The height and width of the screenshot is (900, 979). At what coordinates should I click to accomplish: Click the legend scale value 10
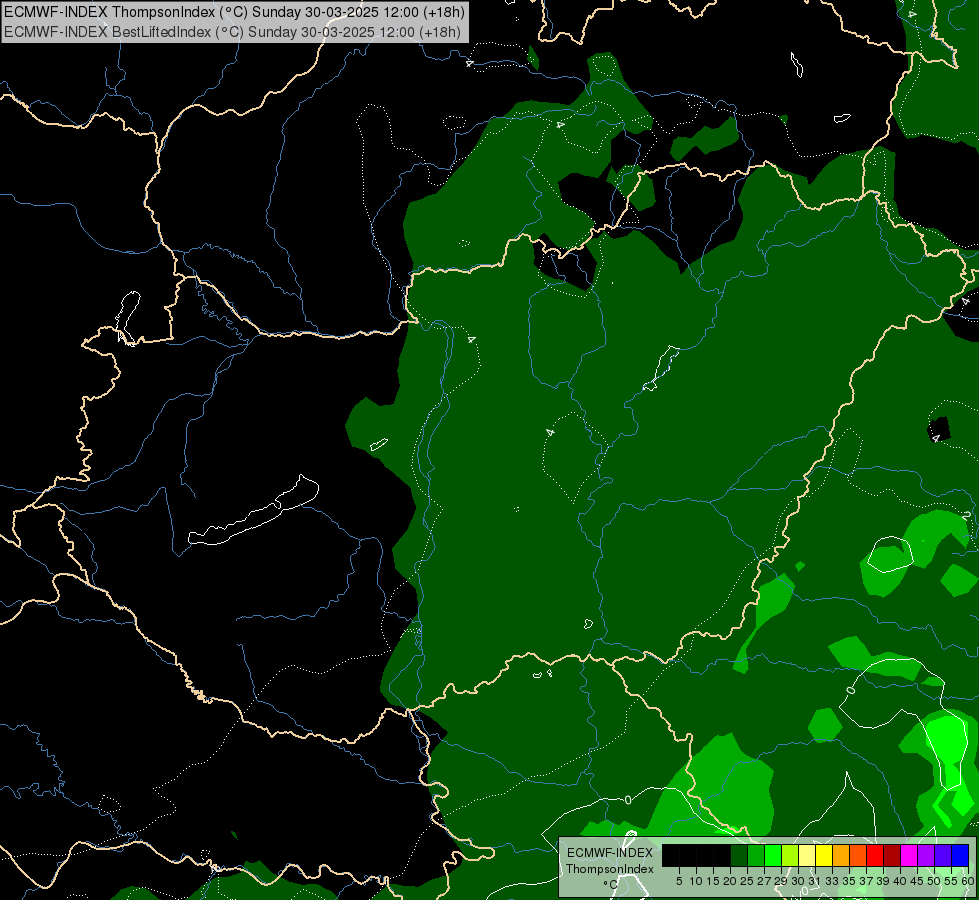[x=696, y=881]
